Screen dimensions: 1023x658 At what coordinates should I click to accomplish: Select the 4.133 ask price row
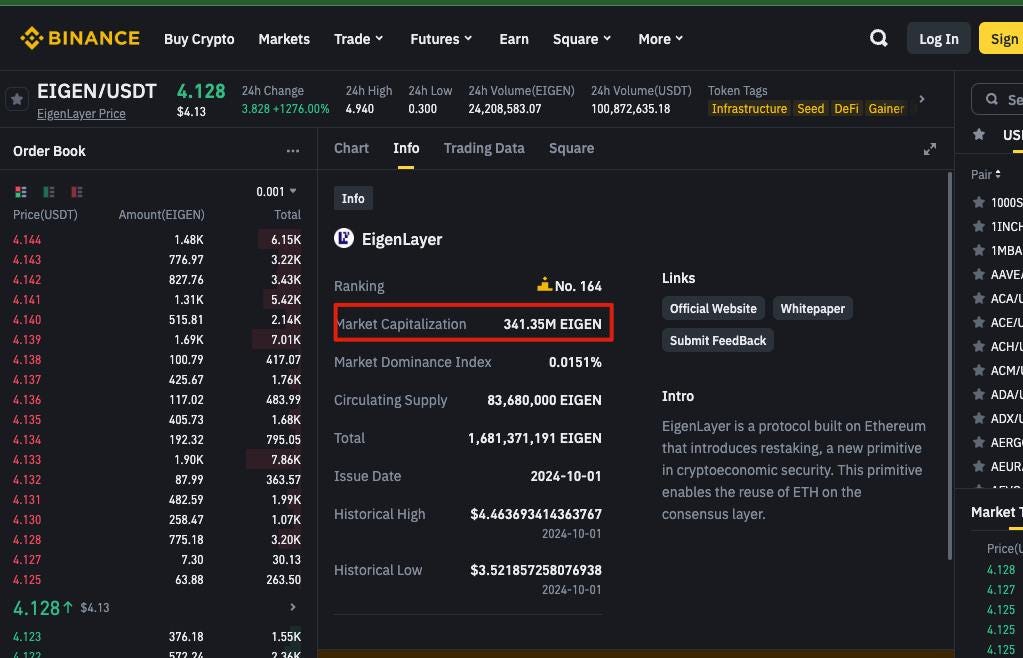click(x=157, y=459)
